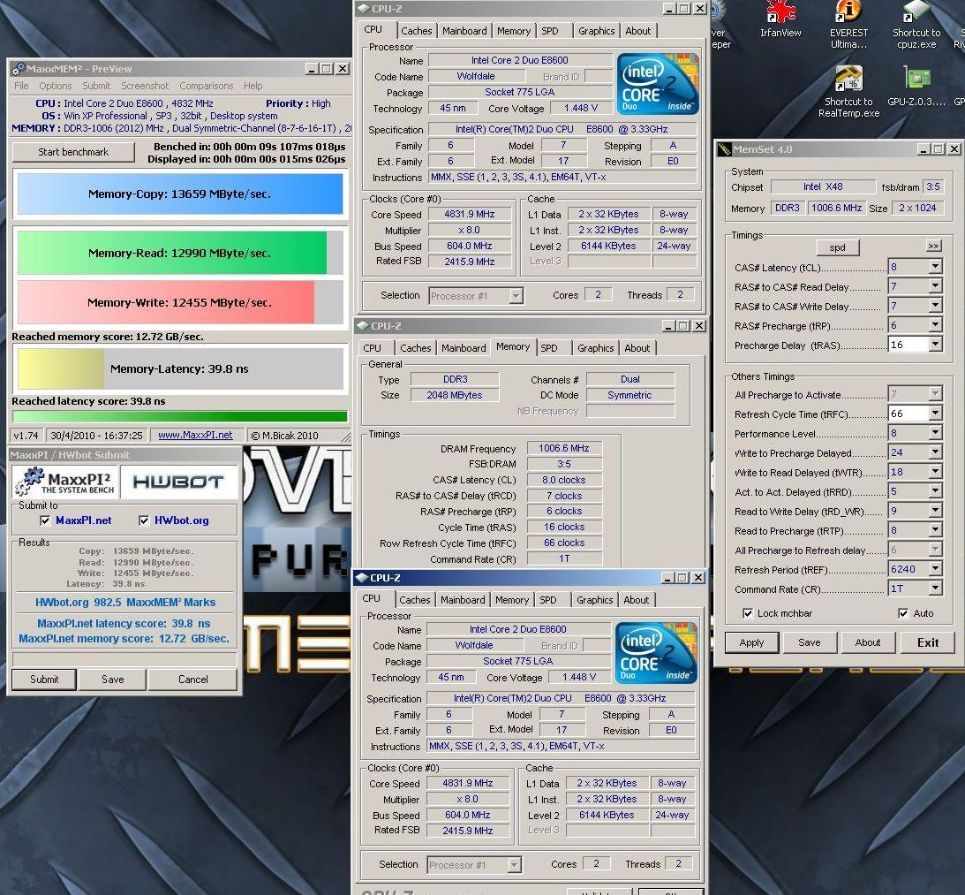The image size is (965, 895).
Task: Click Submit in the HWbot Submit dialog
Action: (44, 679)
